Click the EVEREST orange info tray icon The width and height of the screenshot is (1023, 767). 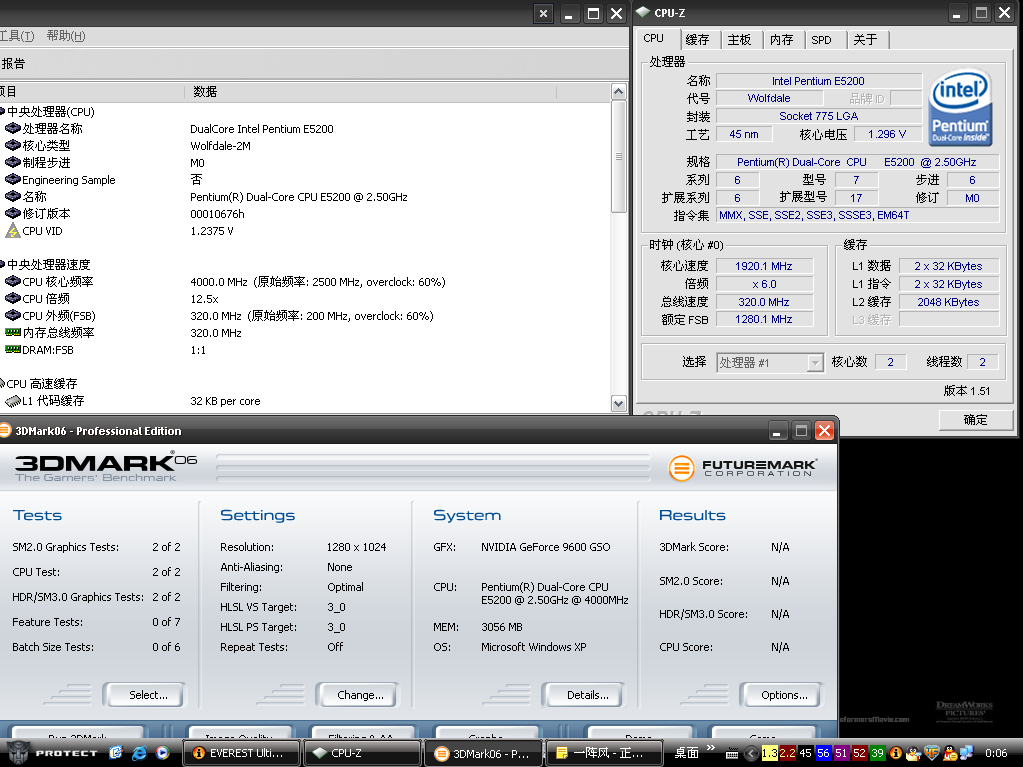tap(895, 753)
